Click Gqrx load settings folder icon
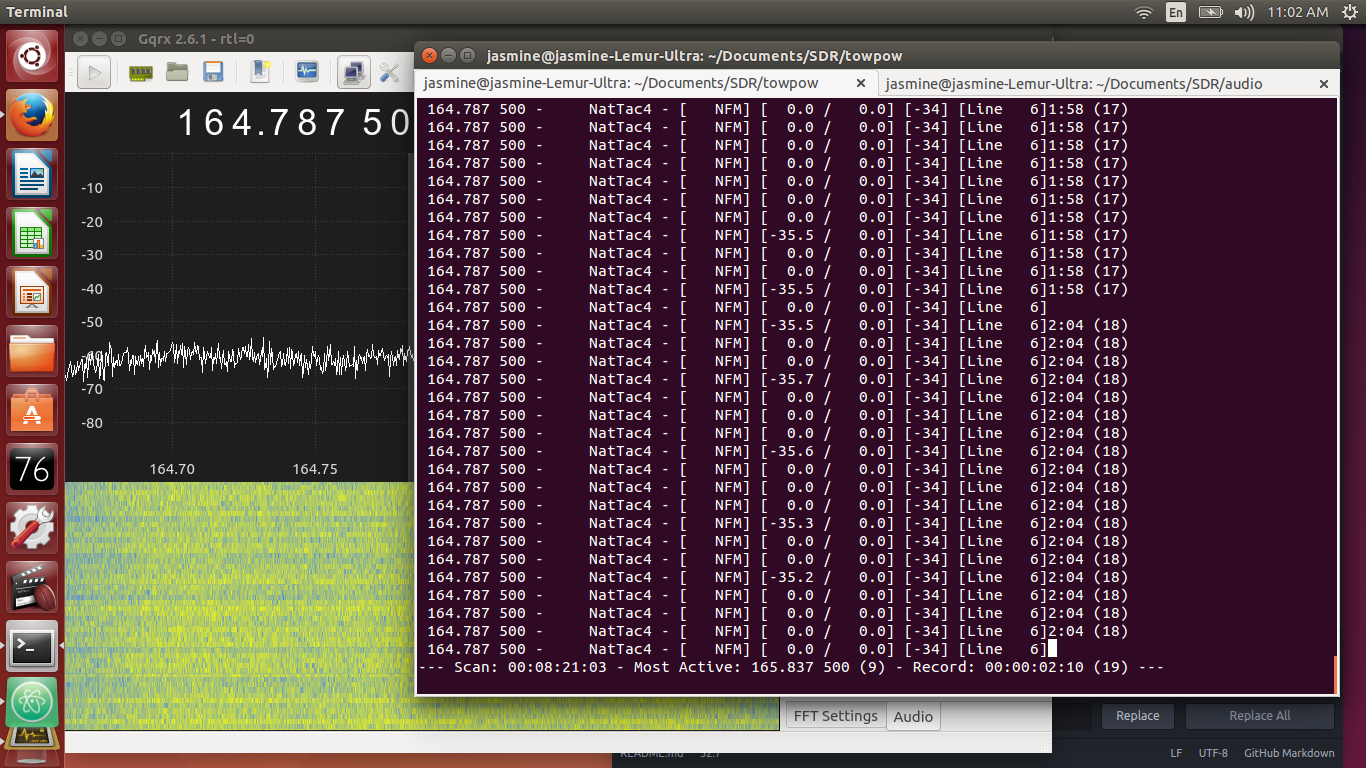This screenshot has width=1366, height=768. (177, 72)
